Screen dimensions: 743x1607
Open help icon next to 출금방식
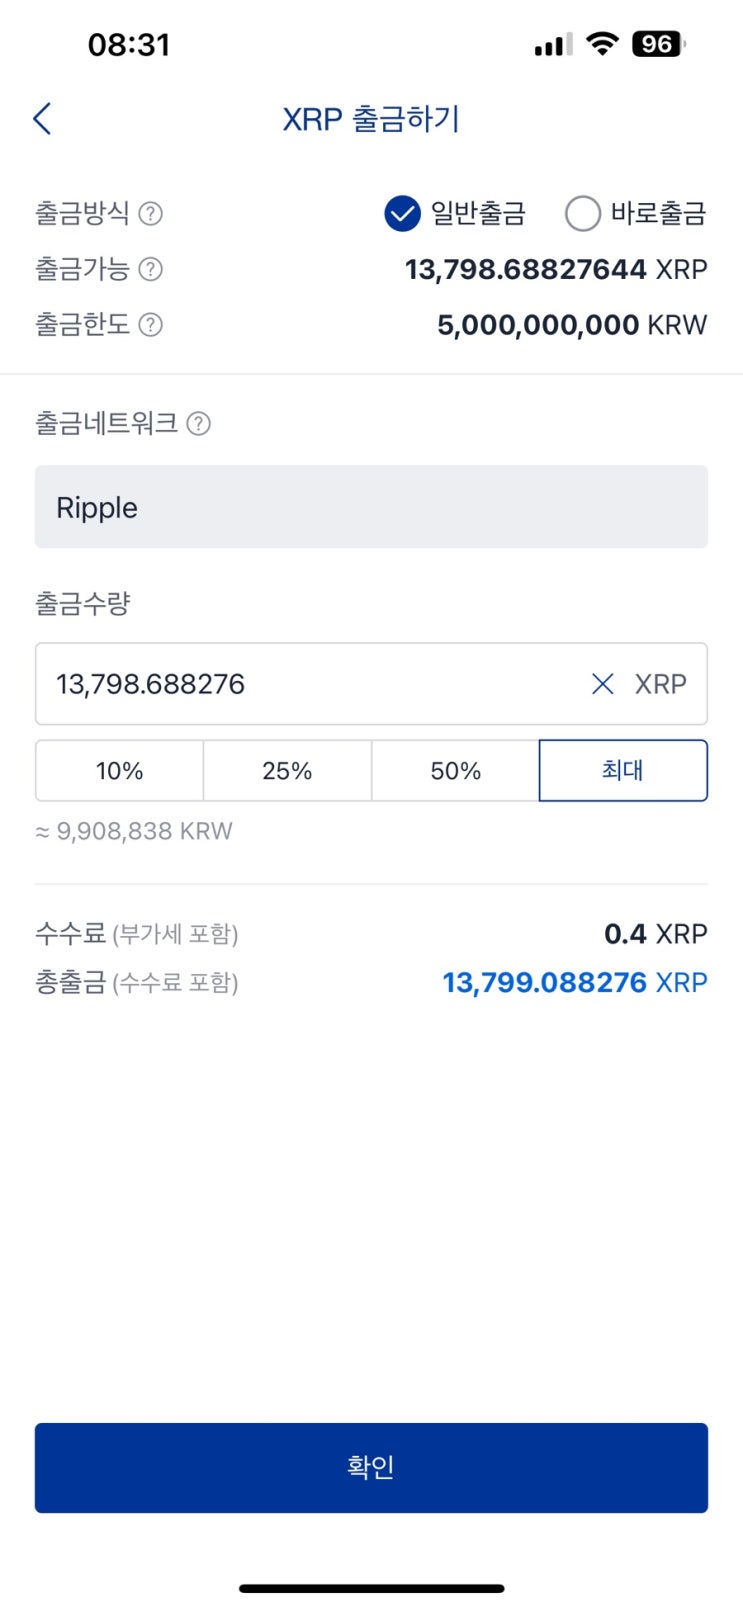(150, 213)
